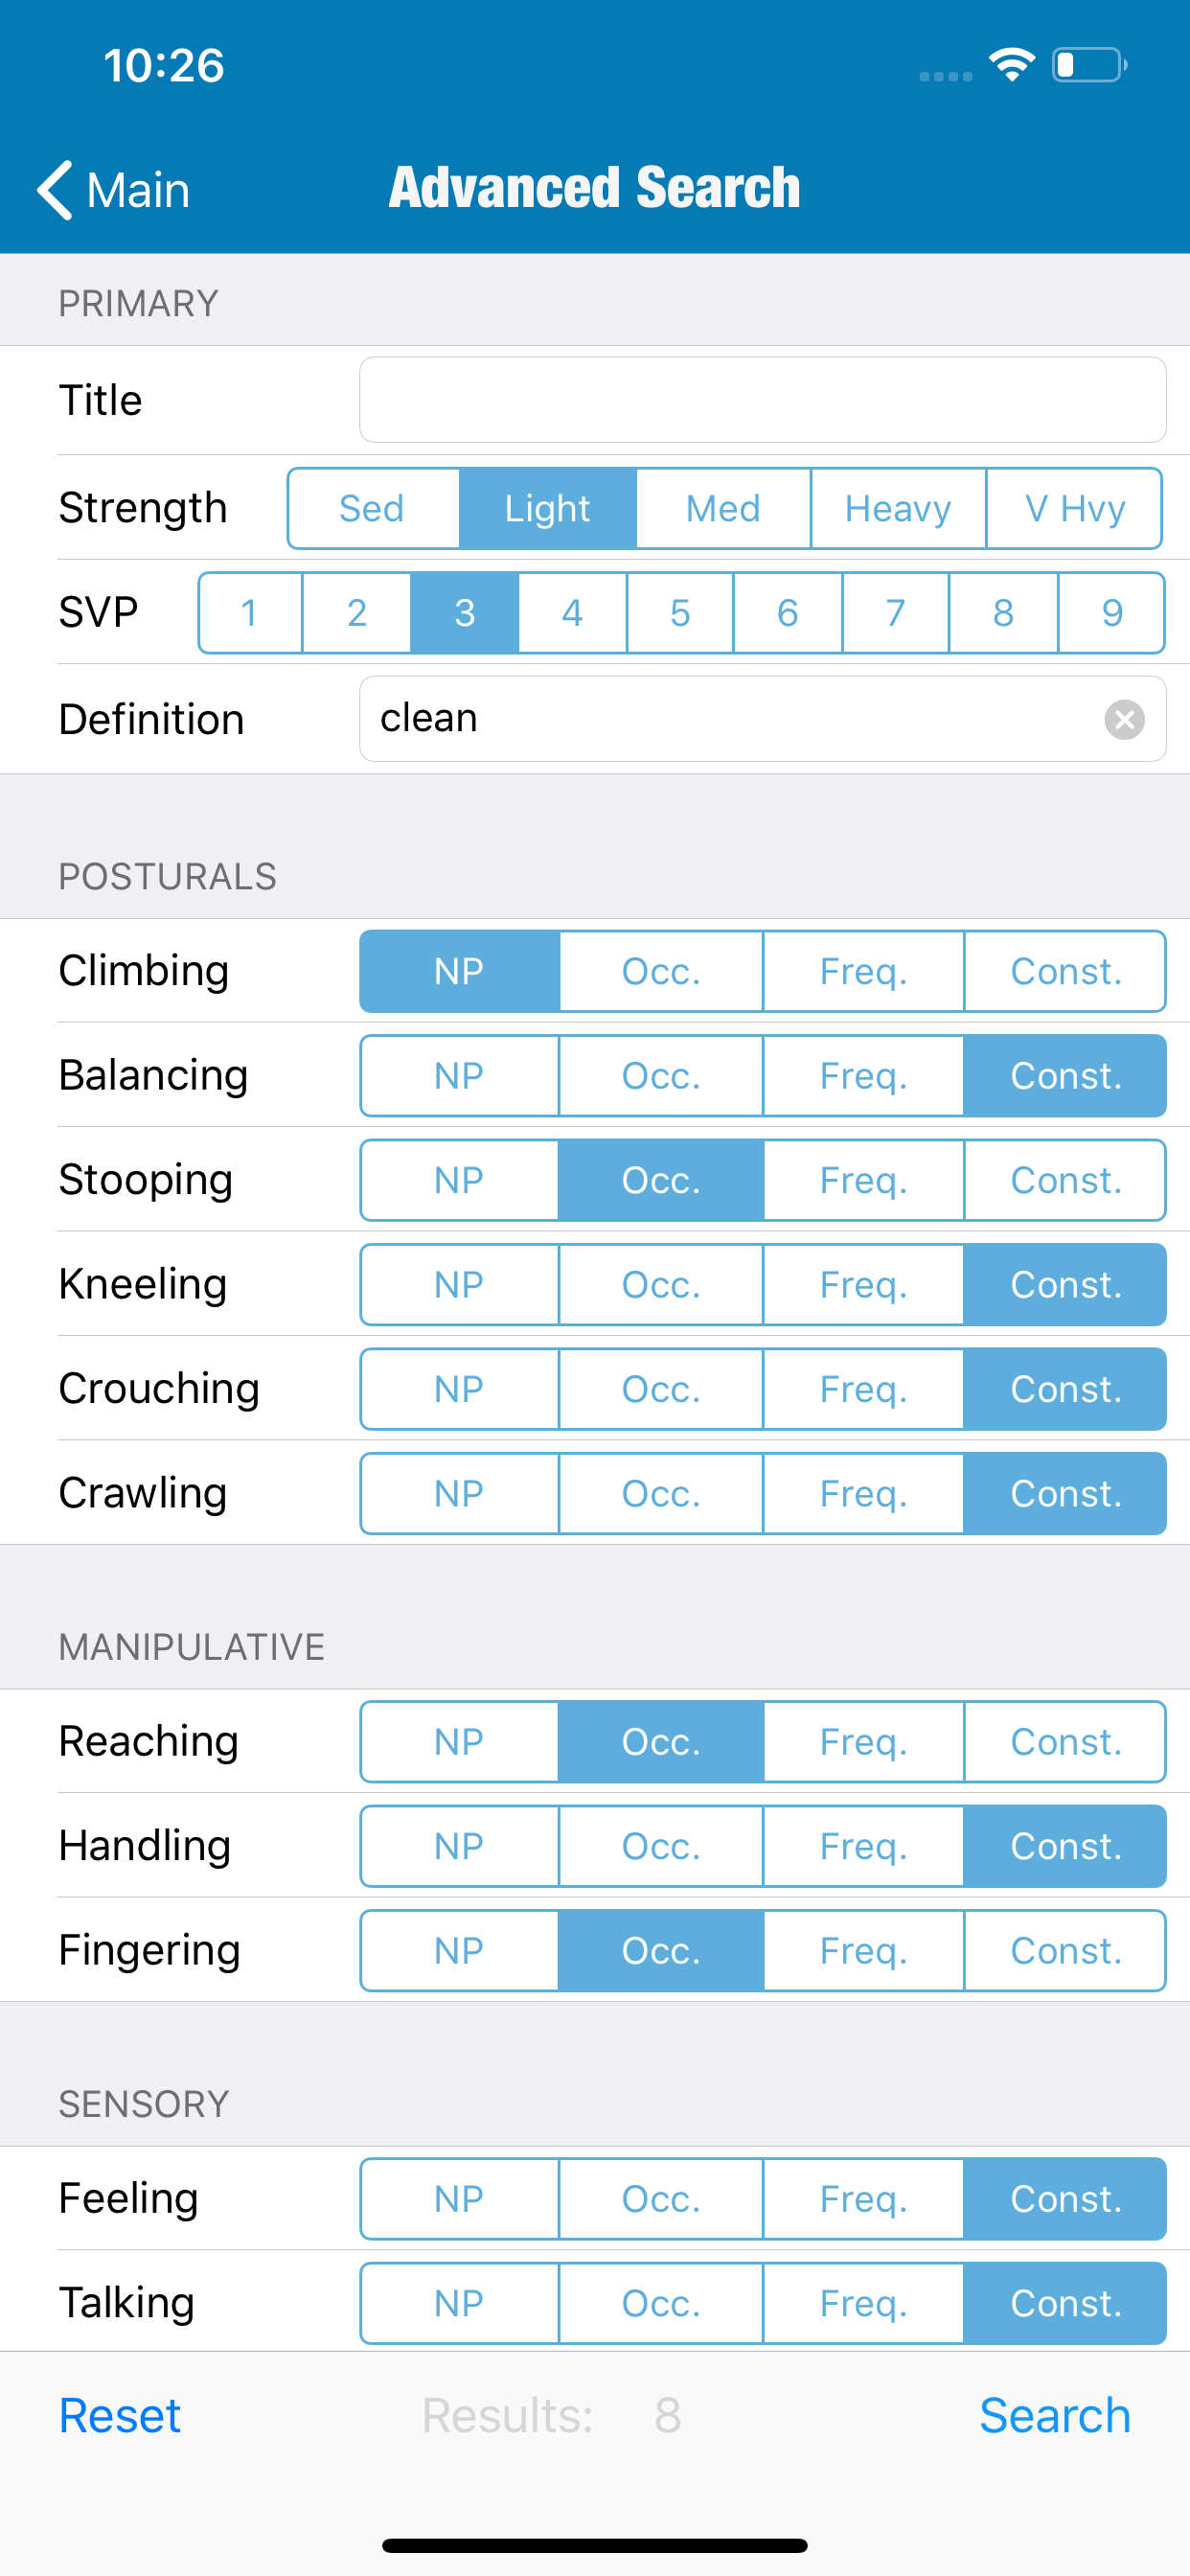The height and width of the screenshot is (2576, 1190).
Task: Set SVP level to 5
Action: click(680, 613)
